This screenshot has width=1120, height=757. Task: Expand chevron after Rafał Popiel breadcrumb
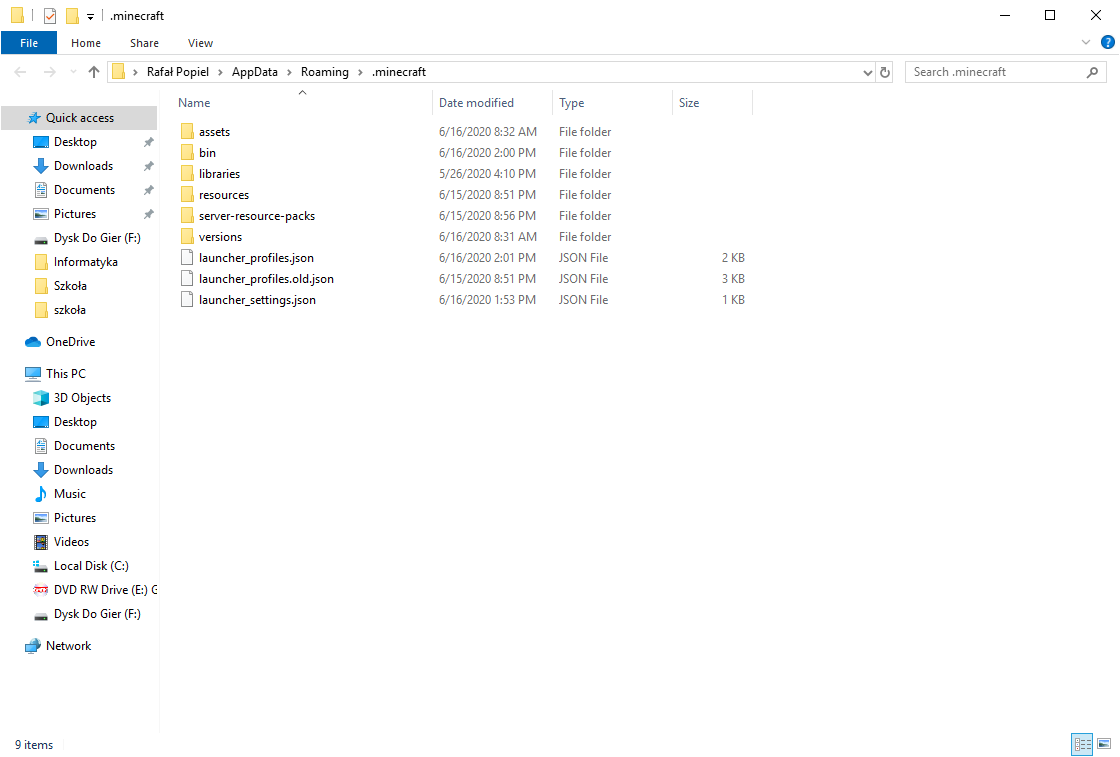(220, 72)
